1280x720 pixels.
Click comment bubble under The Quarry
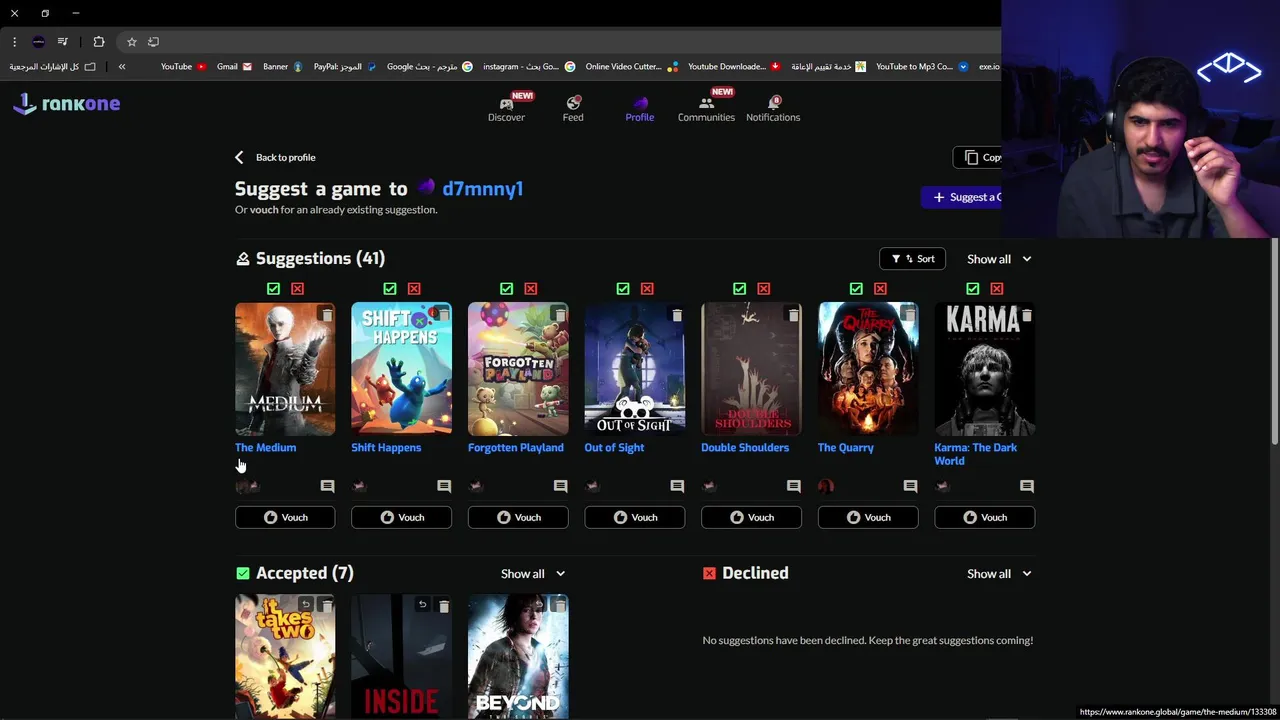coord(910,486)
